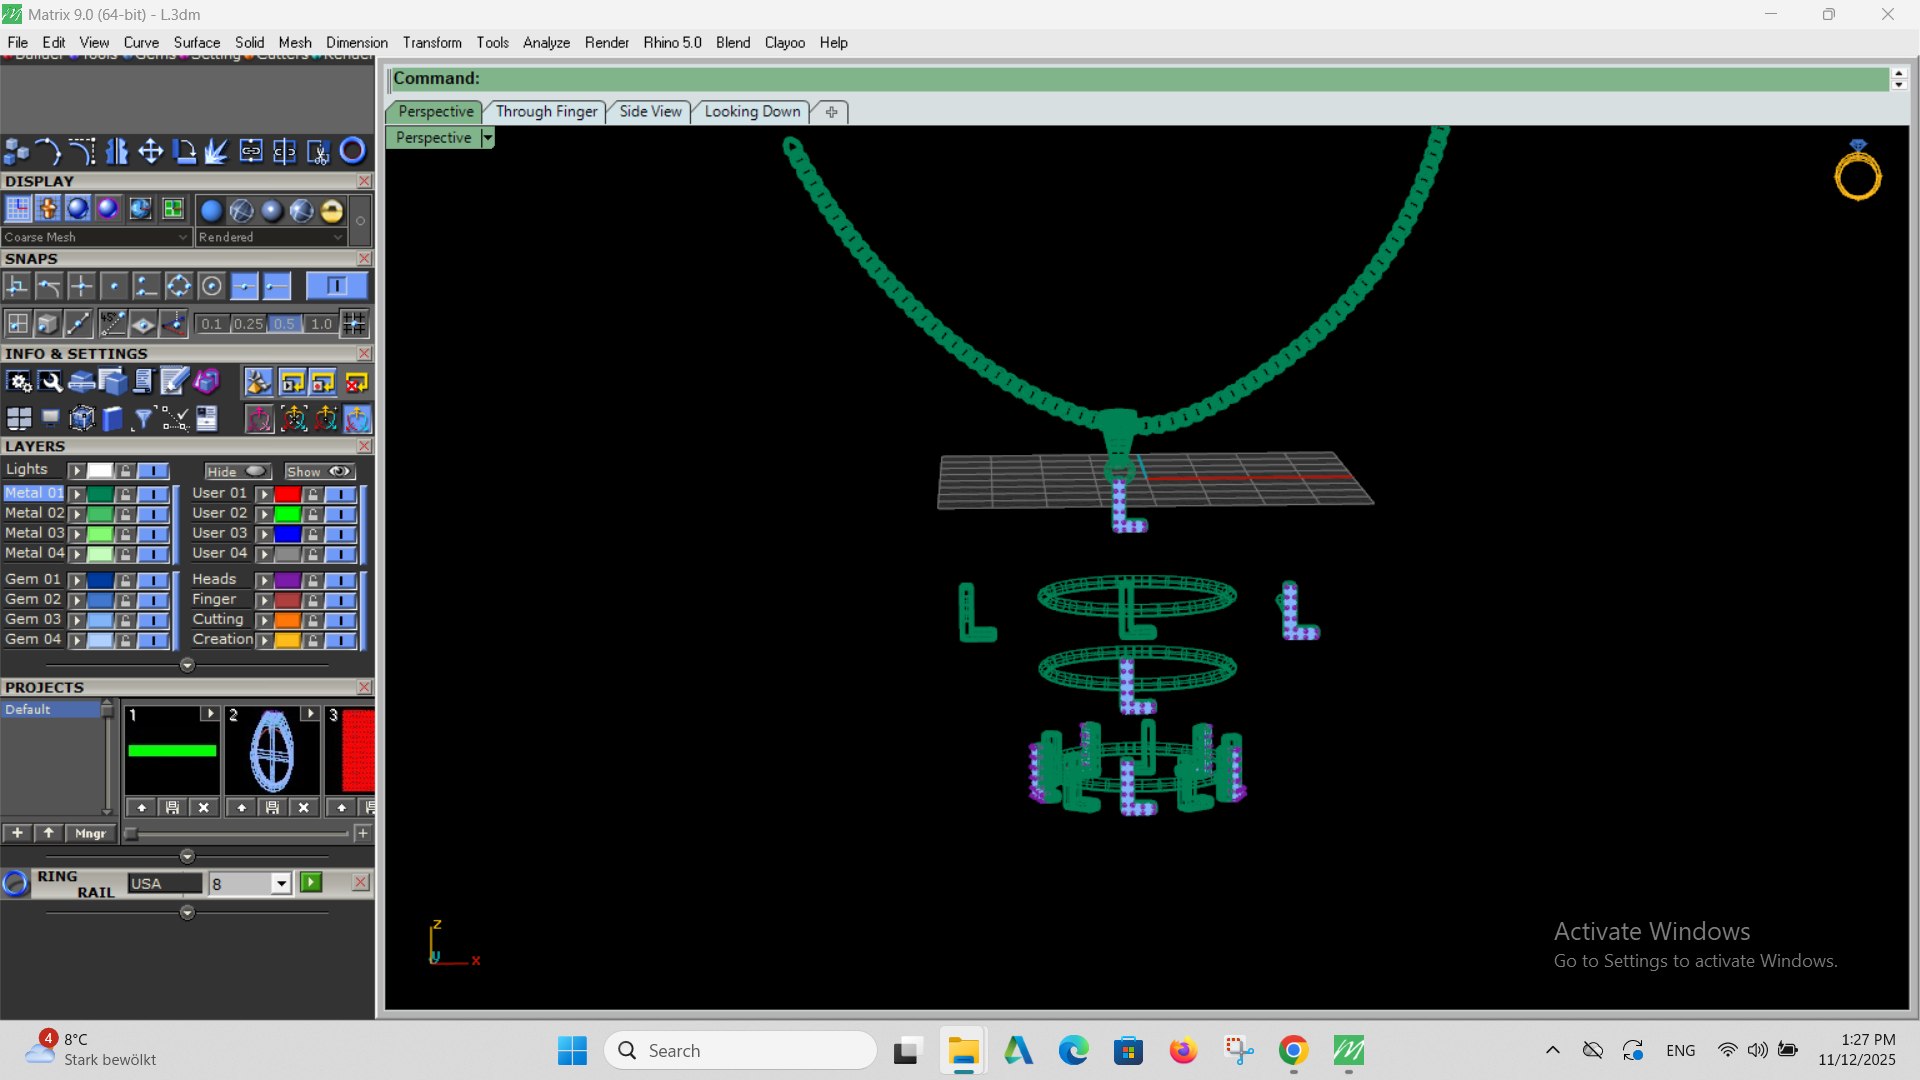Open the notes pencil icon
1920x1080 pixels.
point(174,382)
